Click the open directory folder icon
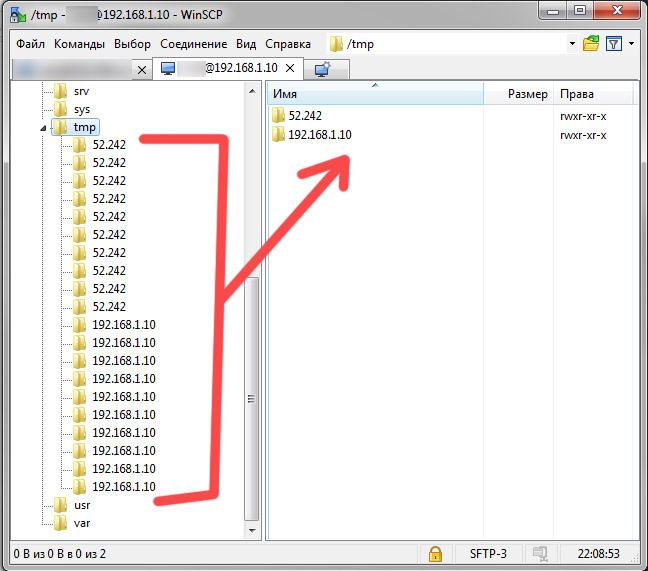Screen dimensions: 648x571 click(591, 44)
